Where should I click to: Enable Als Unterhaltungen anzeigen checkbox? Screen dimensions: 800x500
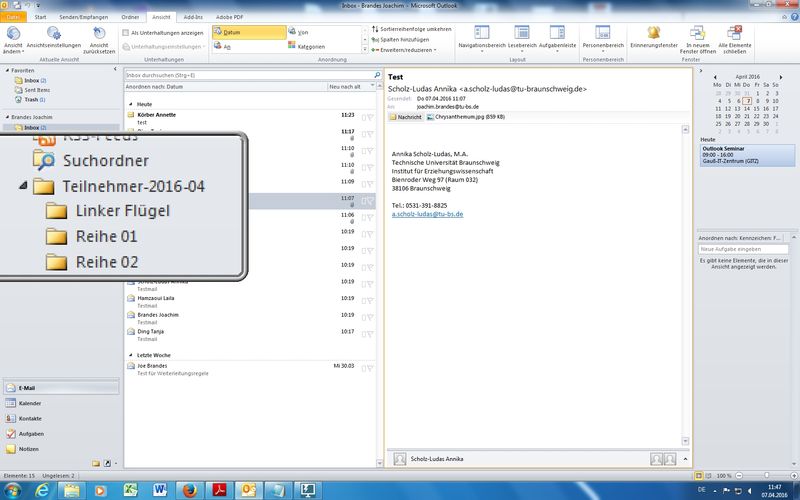[x=126, y=33]
